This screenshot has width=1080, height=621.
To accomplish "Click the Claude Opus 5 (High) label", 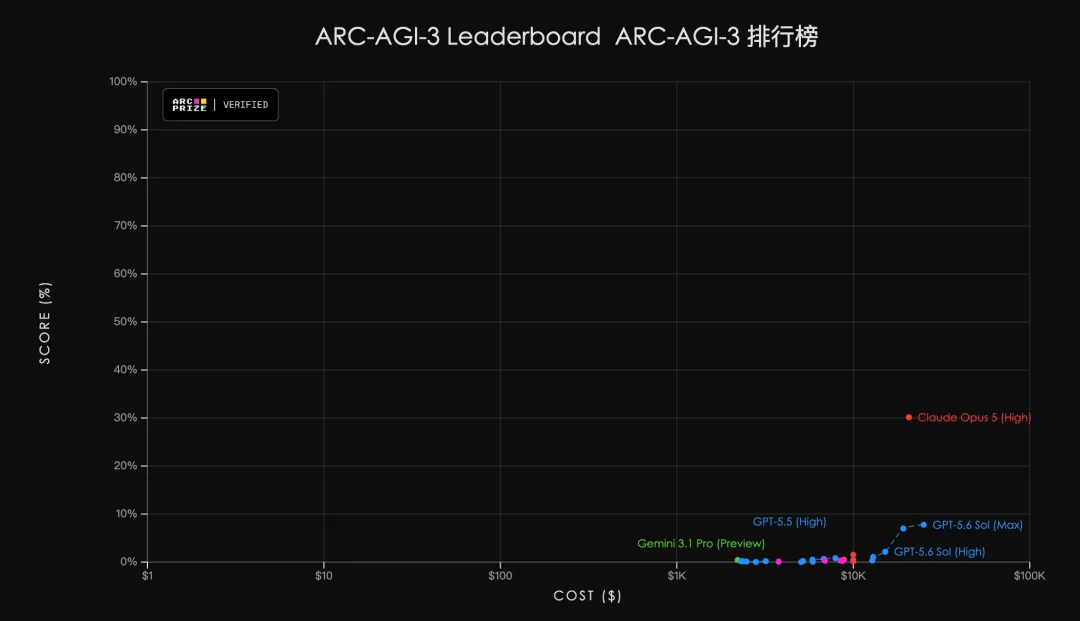I will pos(974,417).
